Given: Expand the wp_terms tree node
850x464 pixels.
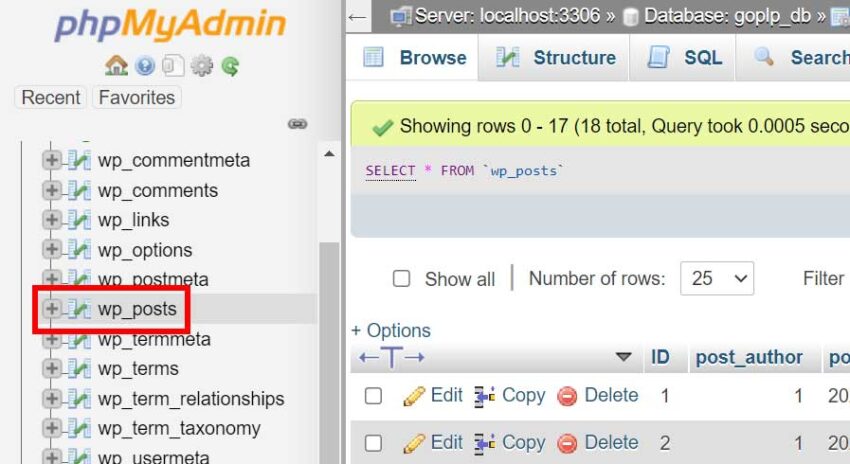Looking at the screenshot, I should coord(51,368).
